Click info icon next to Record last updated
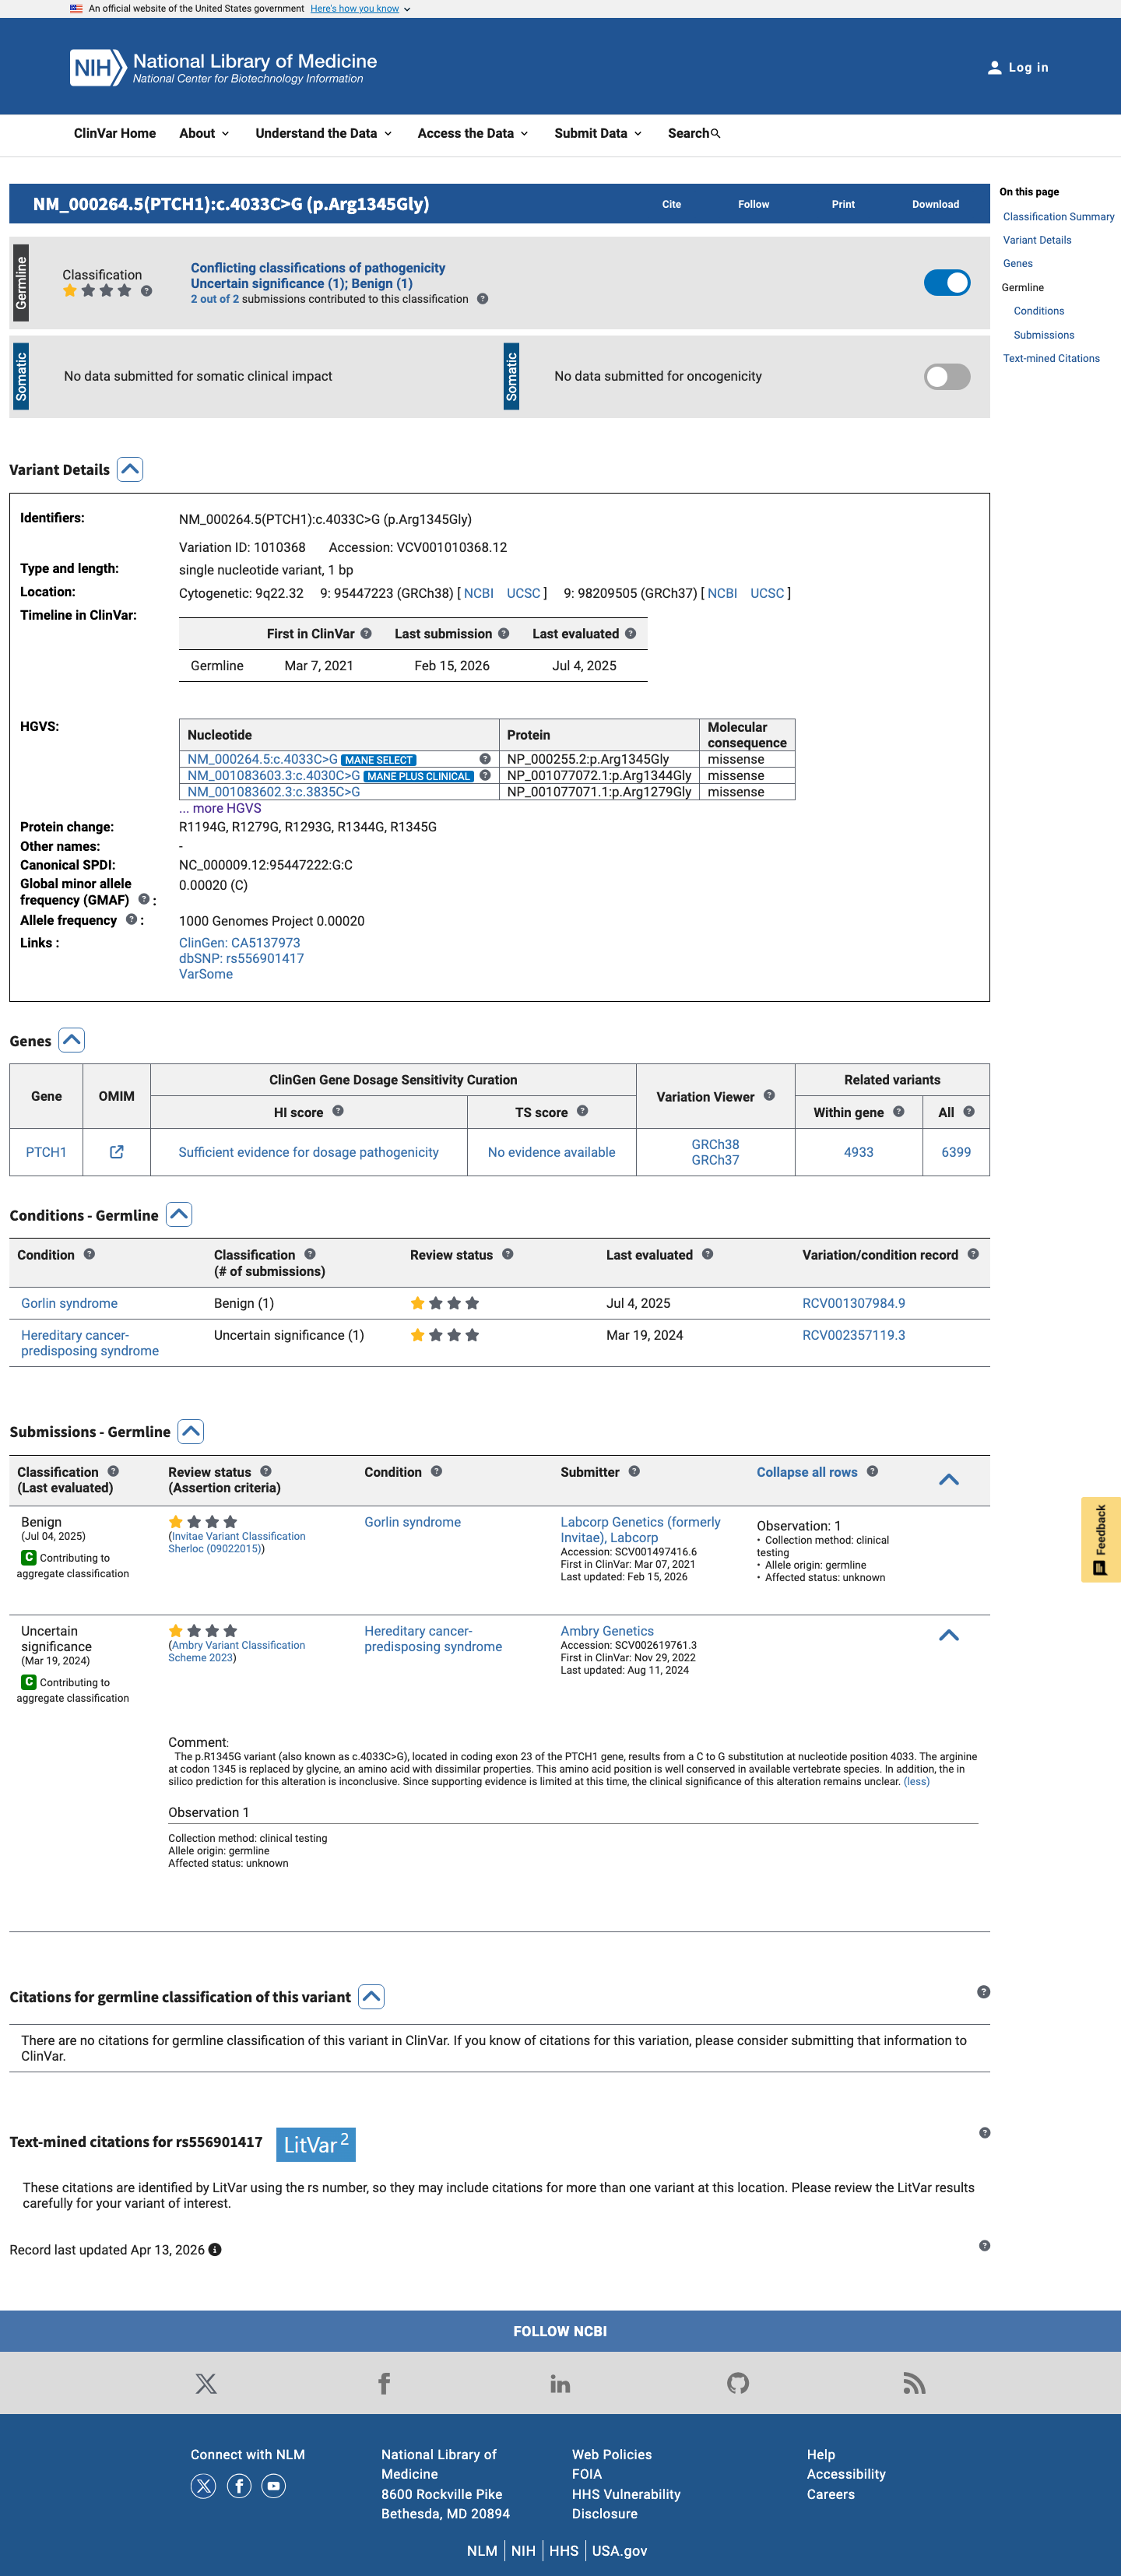Image resolution: width=1121 pixels, height=2576 pixels. (215, 2250)
